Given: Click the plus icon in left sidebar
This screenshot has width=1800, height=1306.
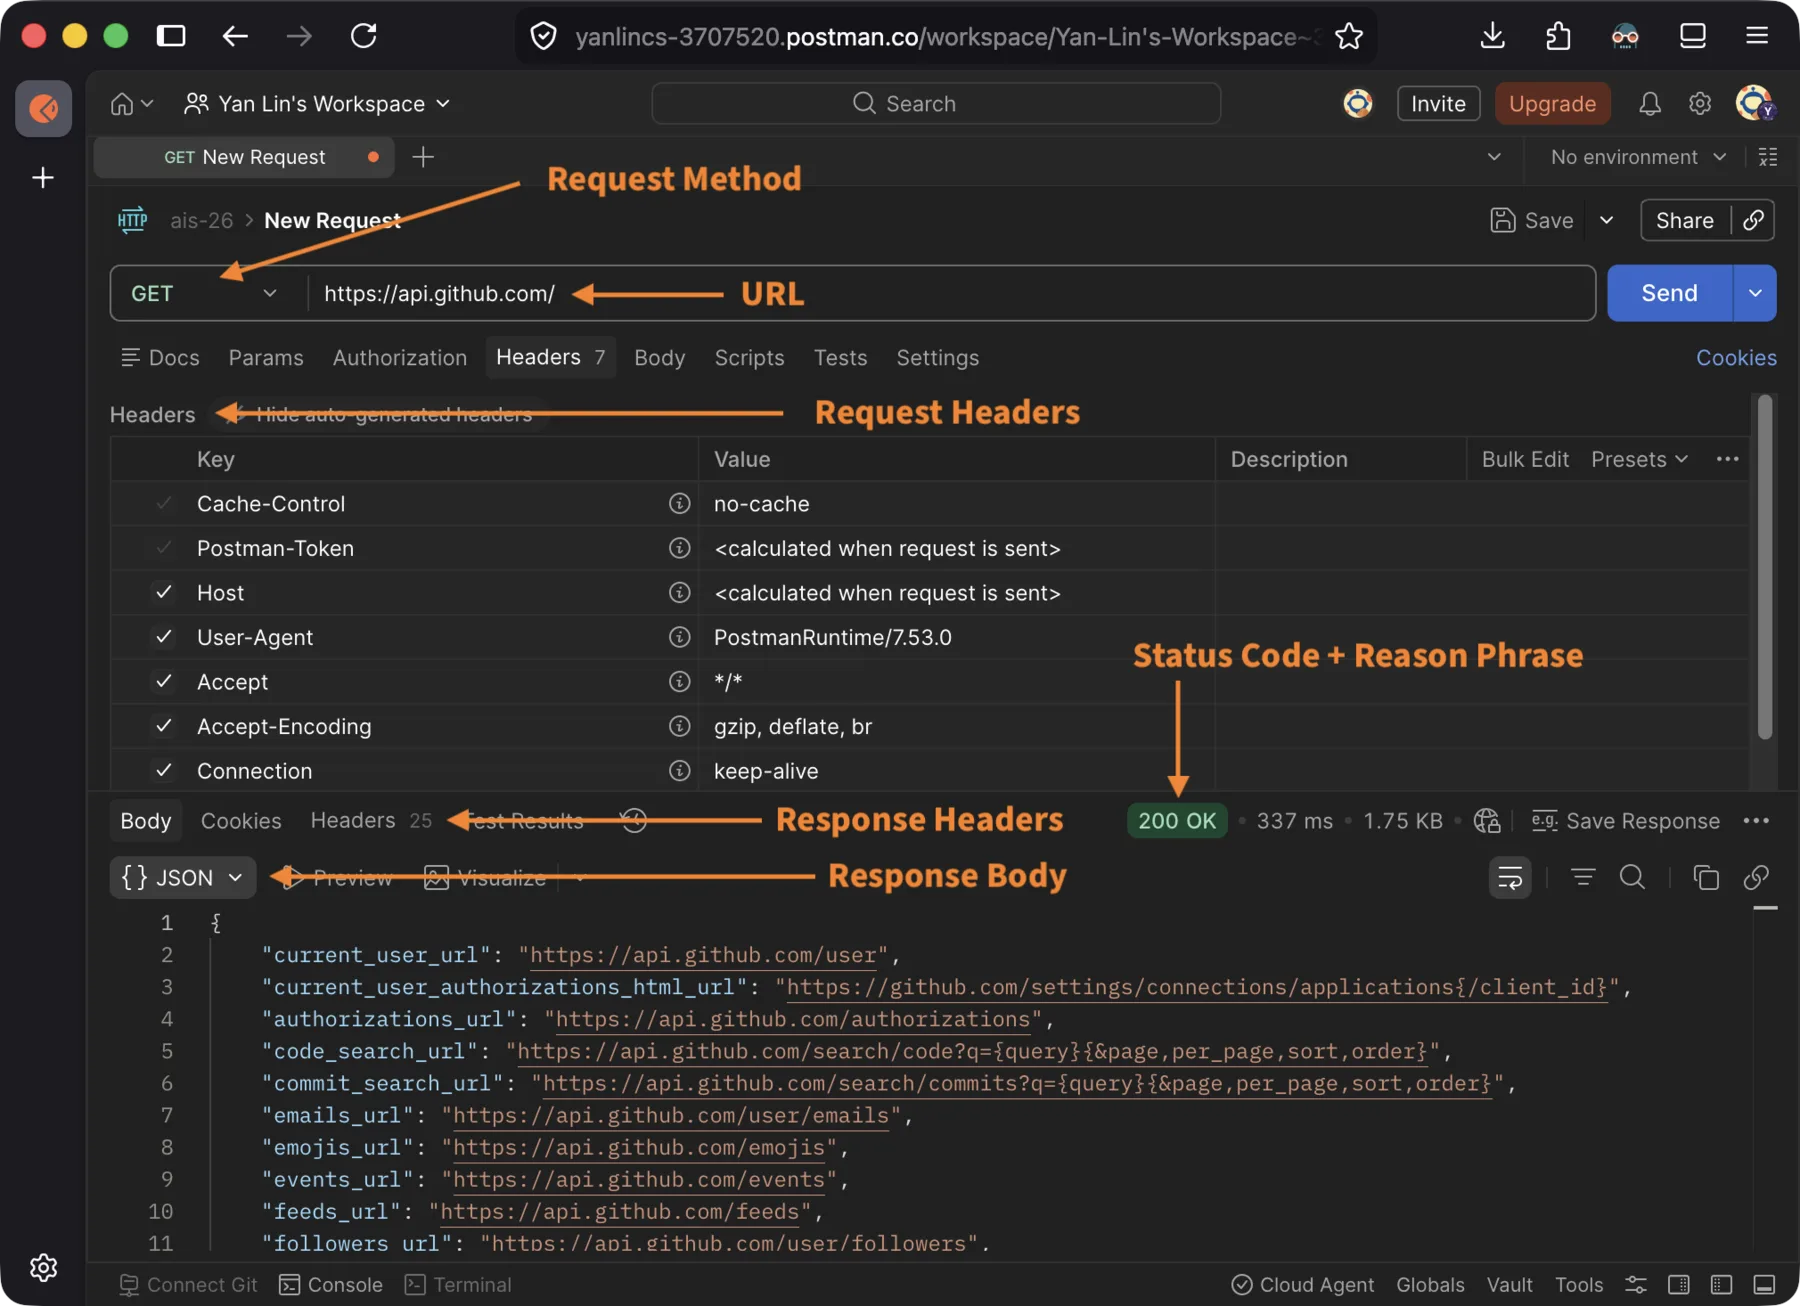Looking at the screenshot, I should (43, 178).
